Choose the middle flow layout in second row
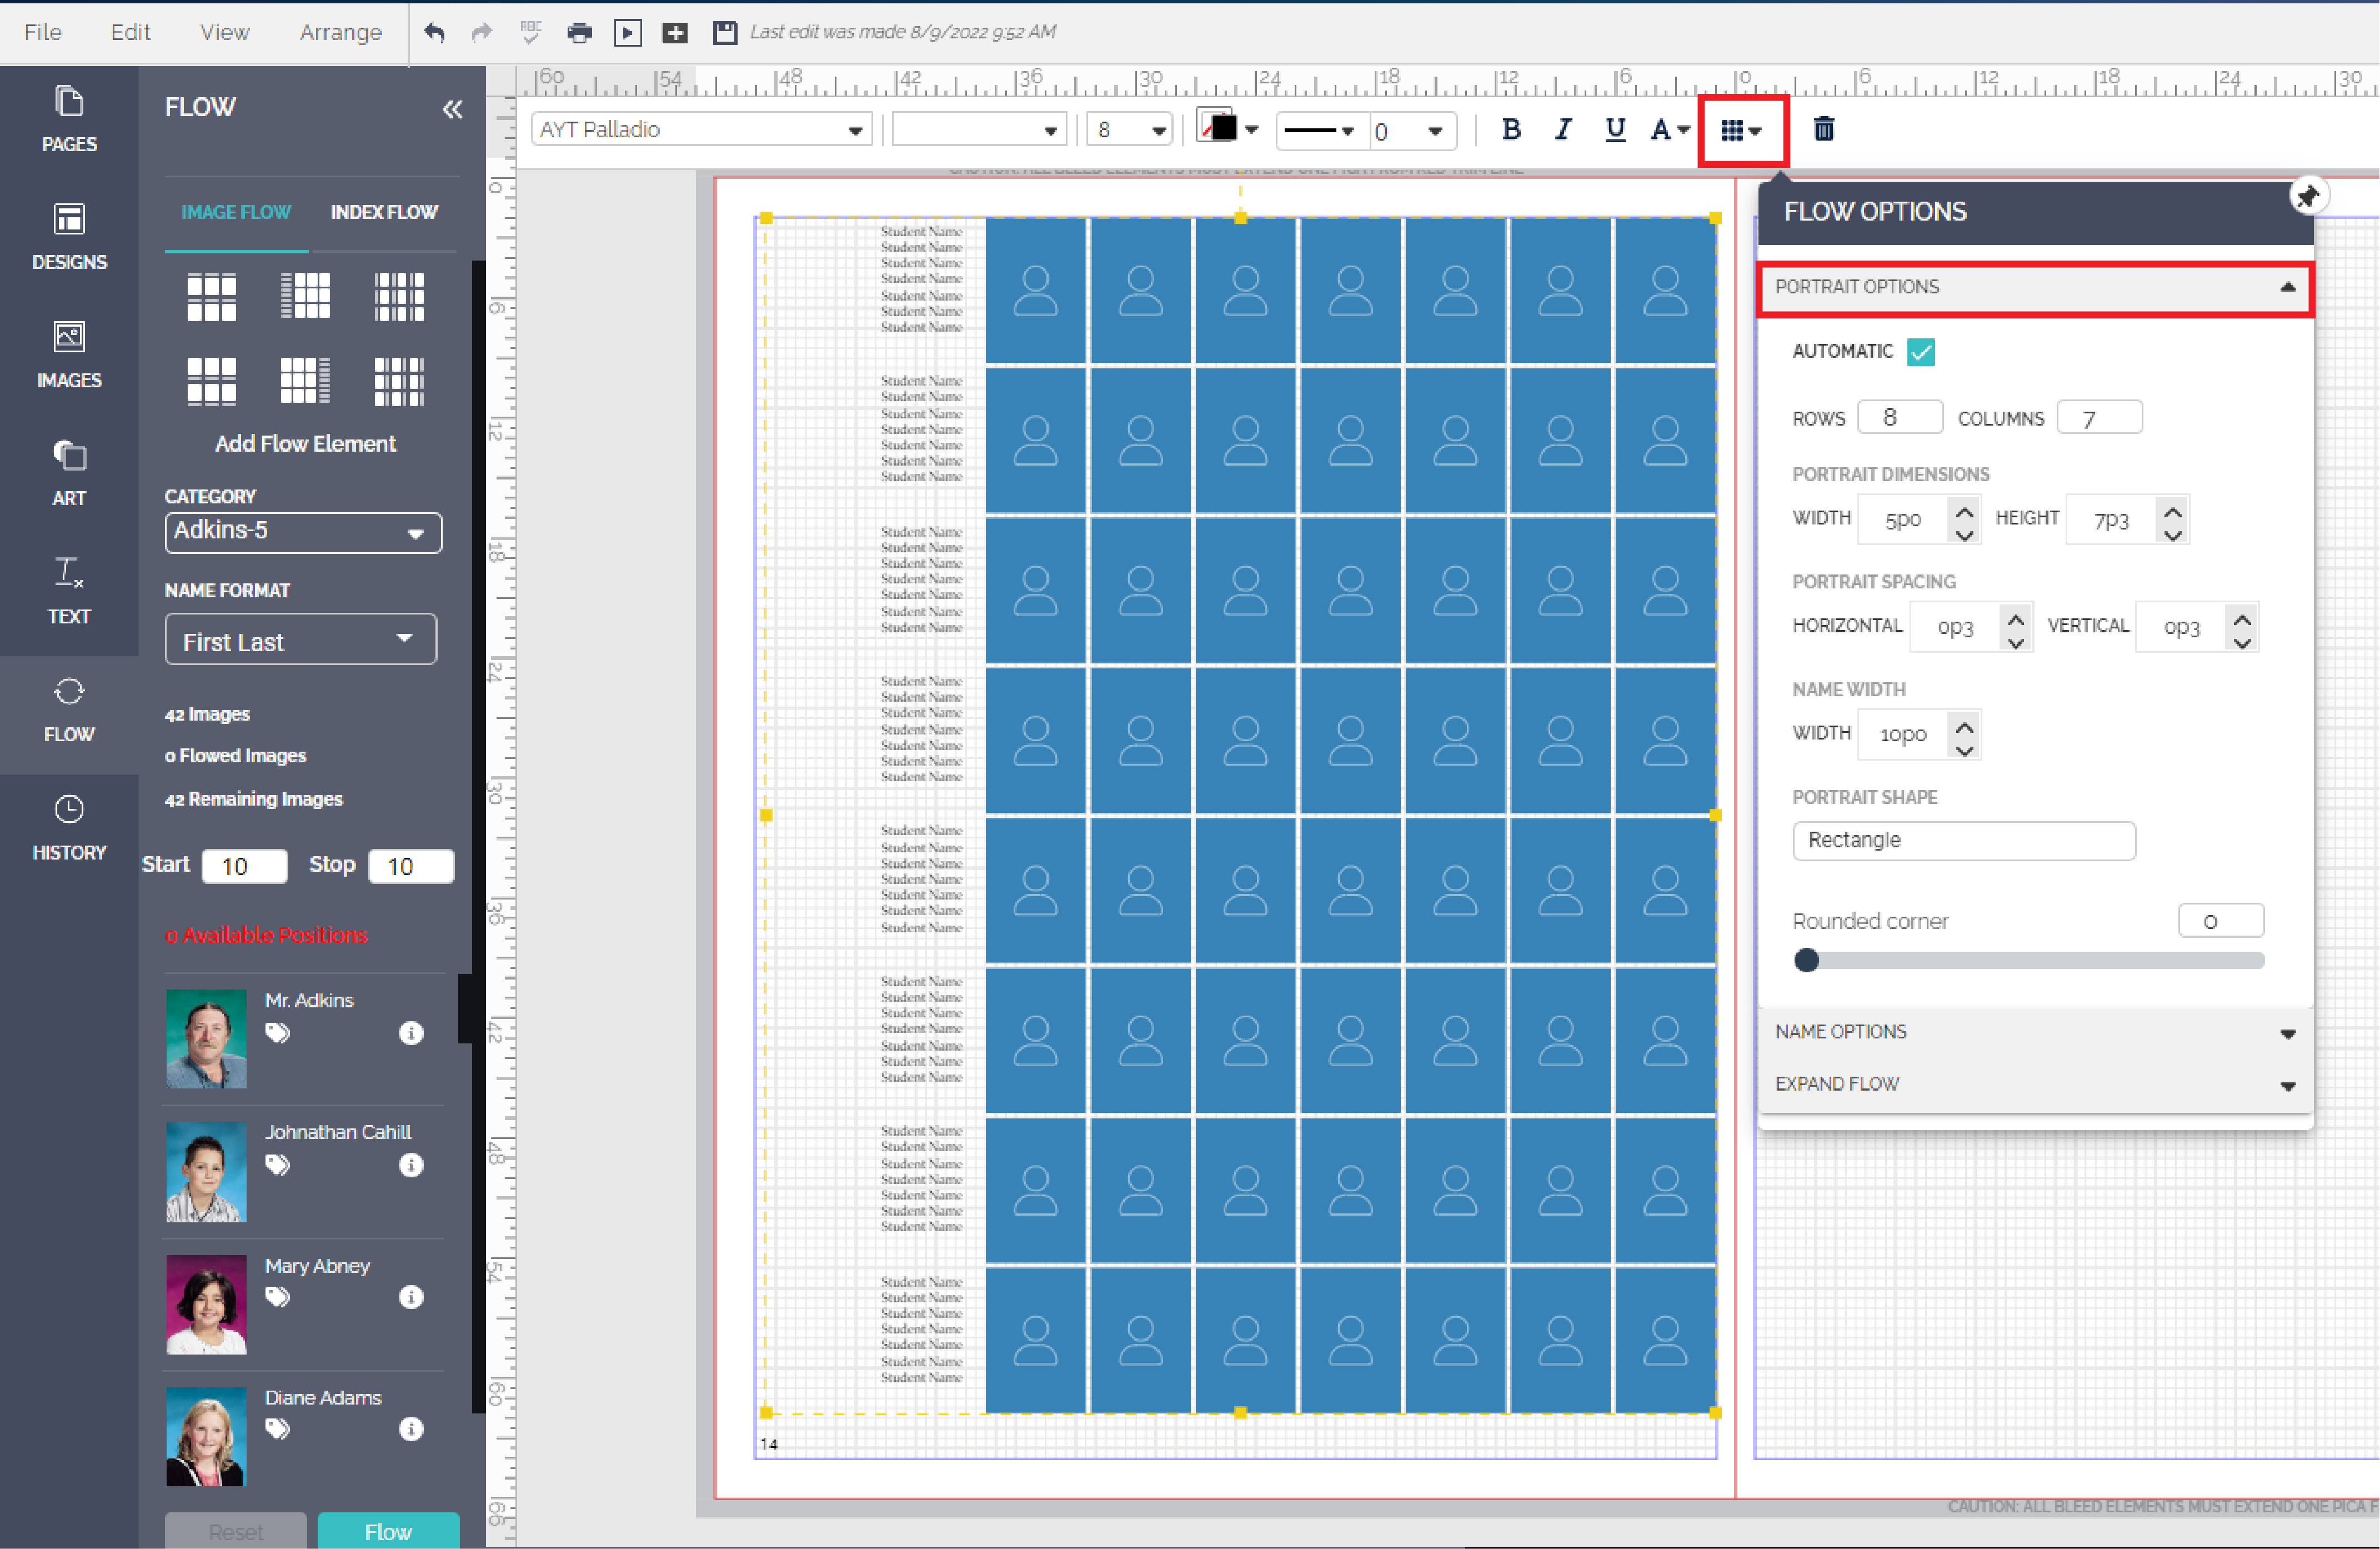Image resolution: width=2380 pixels, height=1549 pixels. 305,381
